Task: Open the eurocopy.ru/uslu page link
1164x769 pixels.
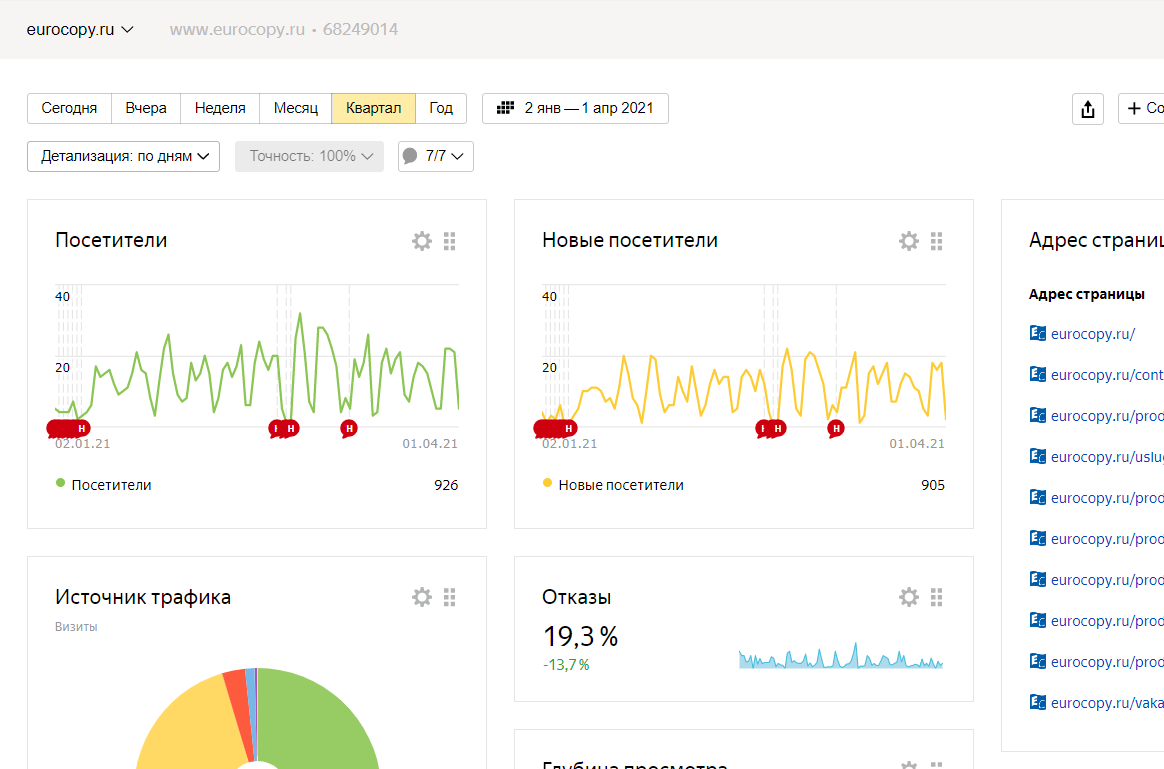Action: coord(1107,457)
